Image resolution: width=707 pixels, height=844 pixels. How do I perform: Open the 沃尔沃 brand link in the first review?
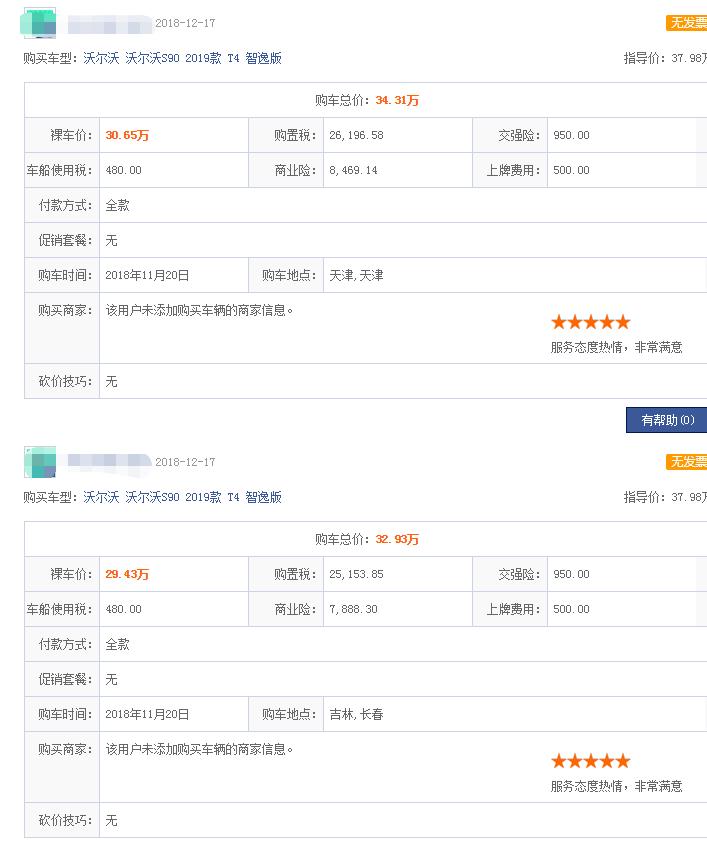point(100,58)
